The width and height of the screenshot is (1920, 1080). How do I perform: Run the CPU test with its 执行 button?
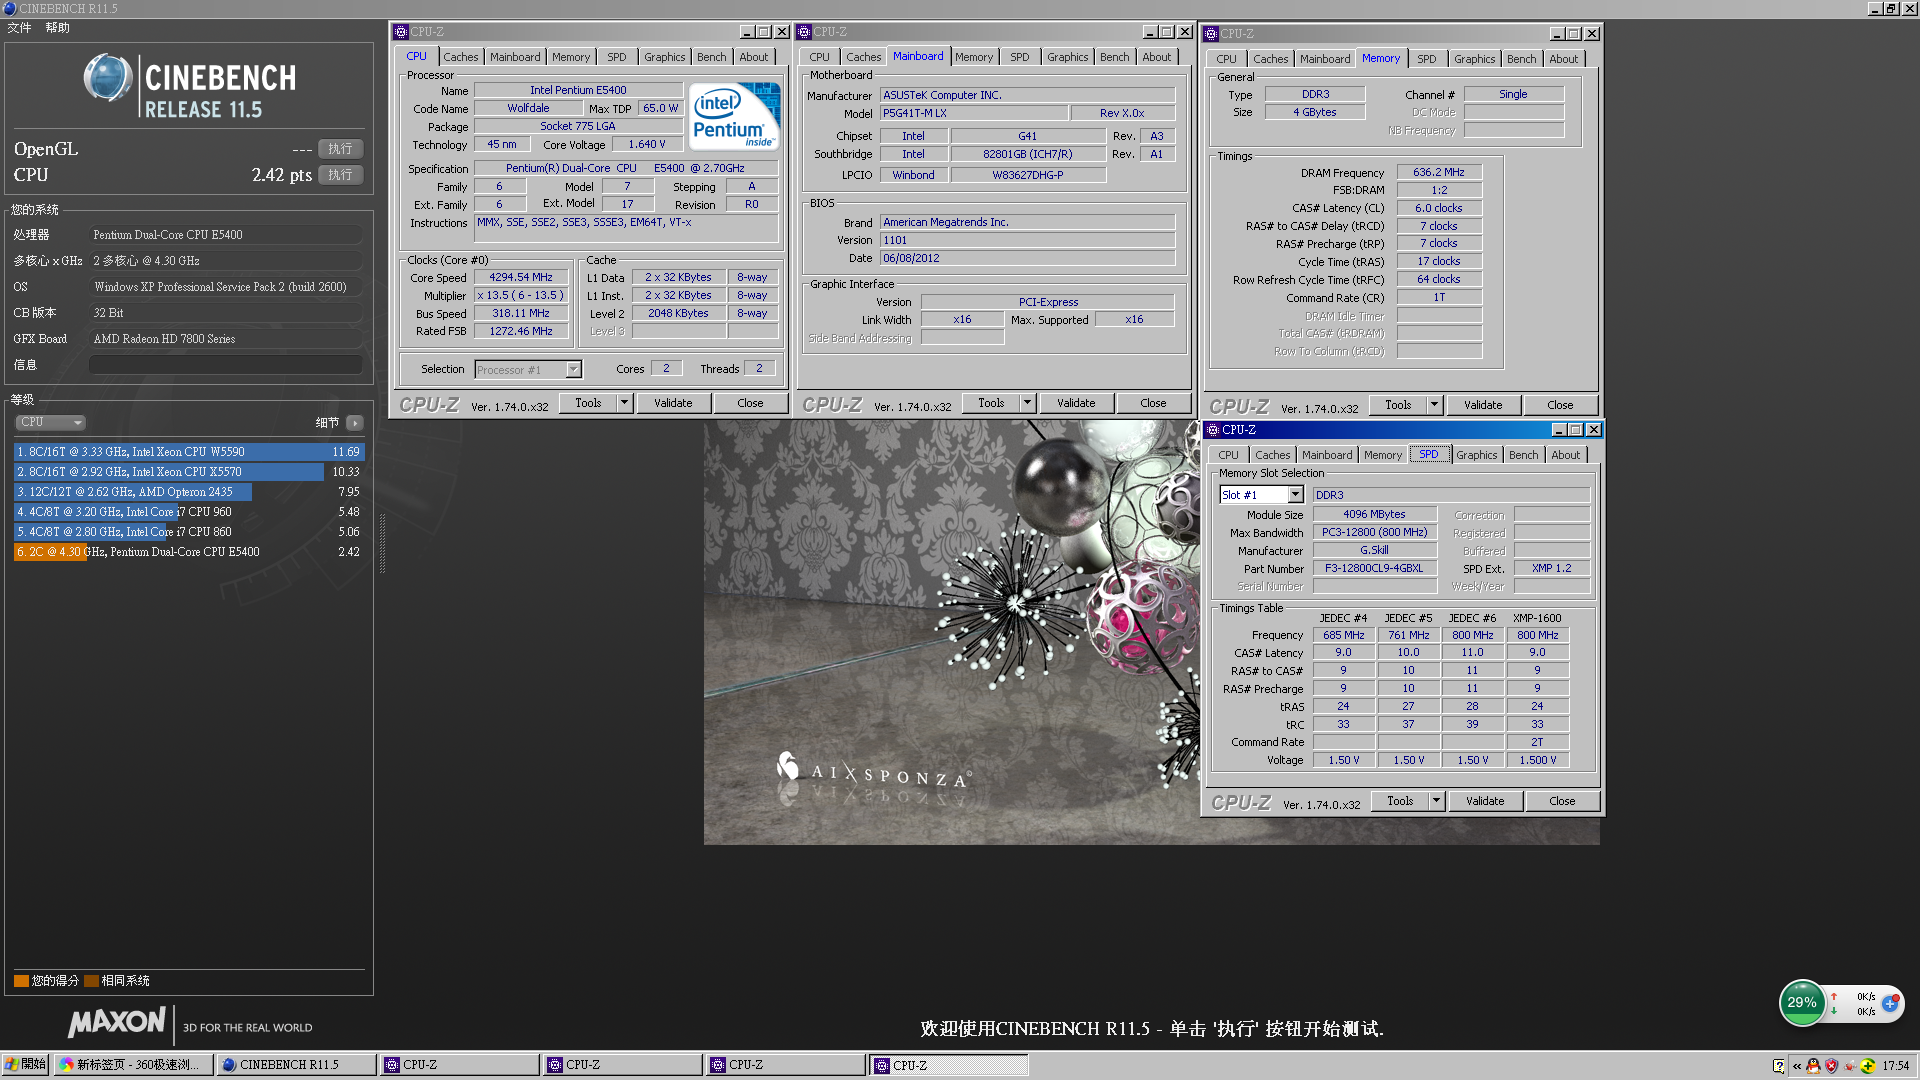coord(340,175)
